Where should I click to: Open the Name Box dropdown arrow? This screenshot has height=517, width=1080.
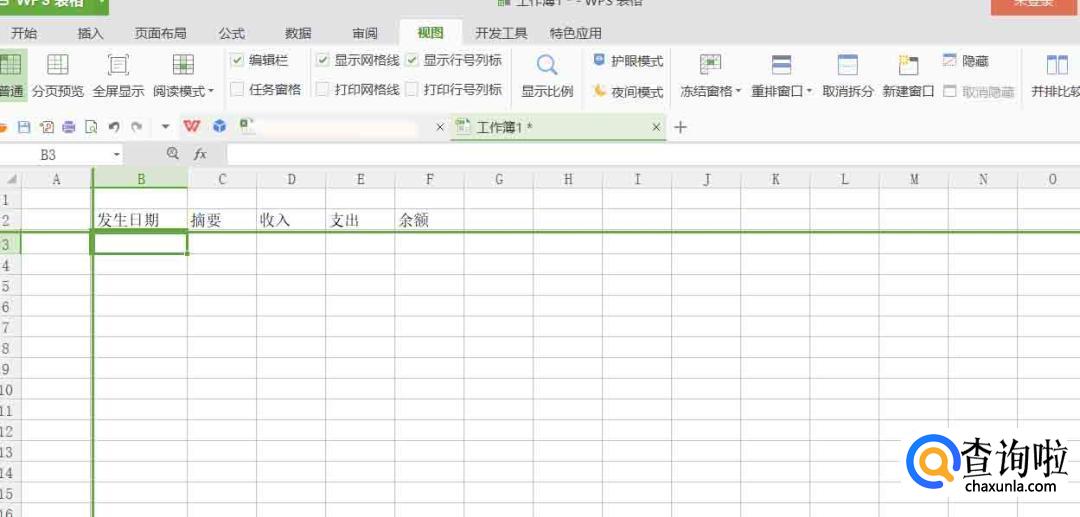[x=117, y=154]
